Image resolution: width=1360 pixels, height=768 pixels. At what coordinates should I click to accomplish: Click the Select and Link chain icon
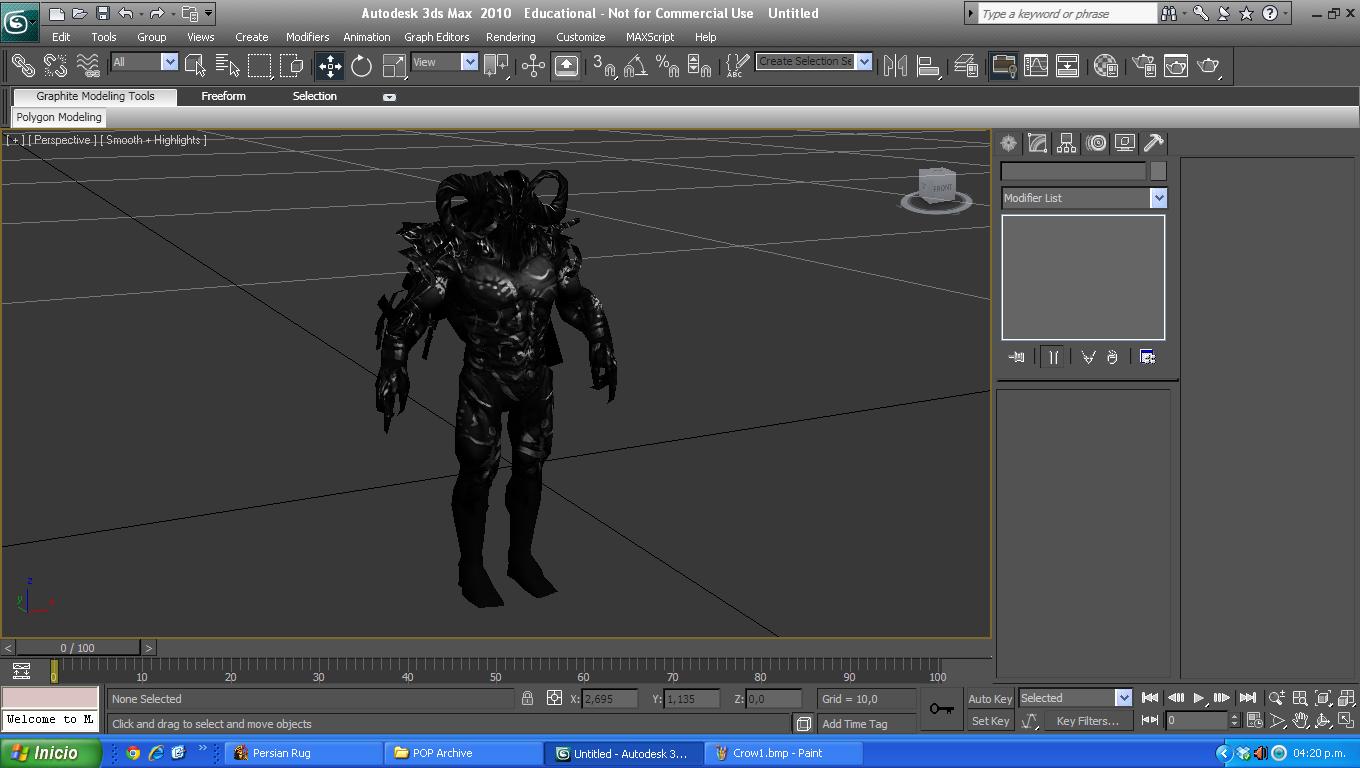point(22,66)
